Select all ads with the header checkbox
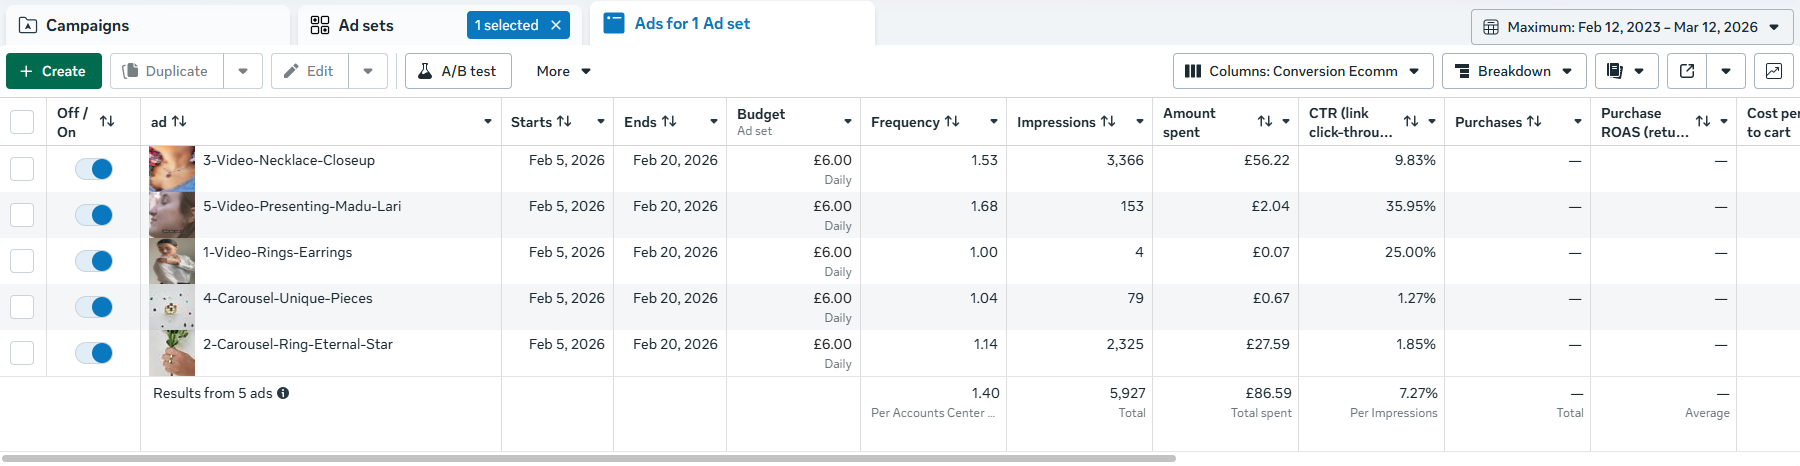 pos(22,122)
